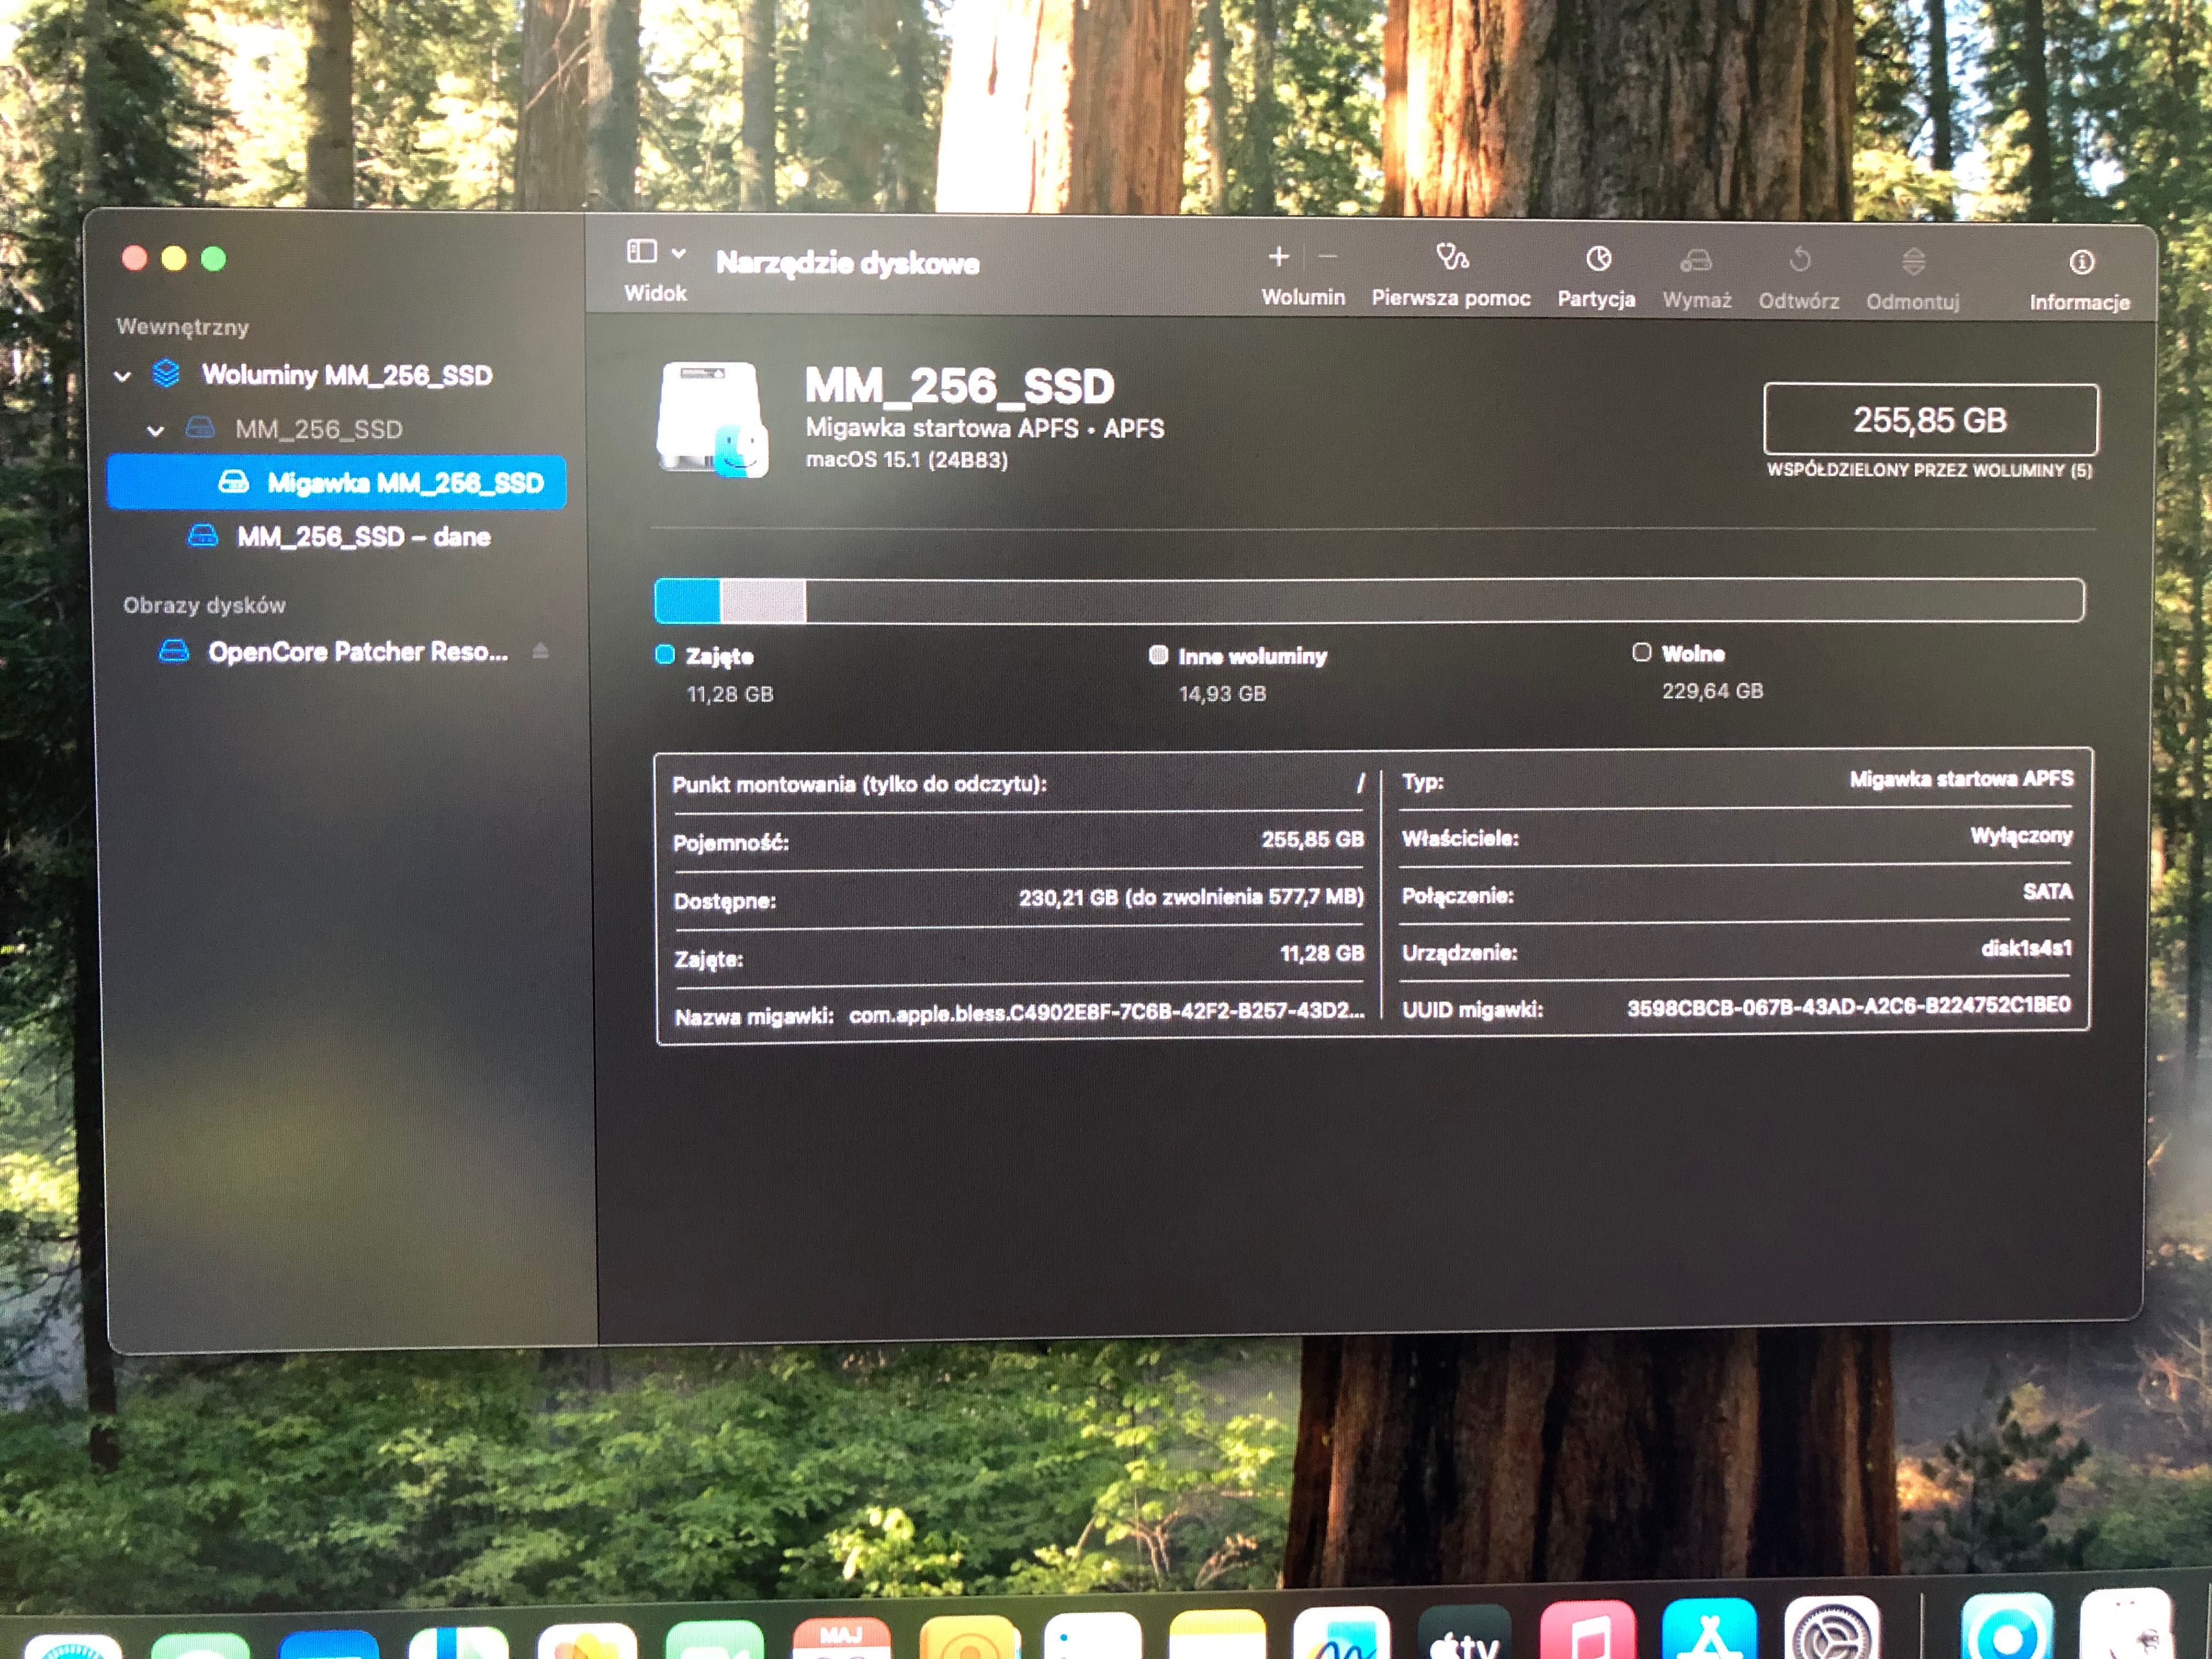The image size is (2212, 1659).
Task: Click the '14,93 GB' other volumes value
Action: pyautogui.click(x=1222, y=693)
